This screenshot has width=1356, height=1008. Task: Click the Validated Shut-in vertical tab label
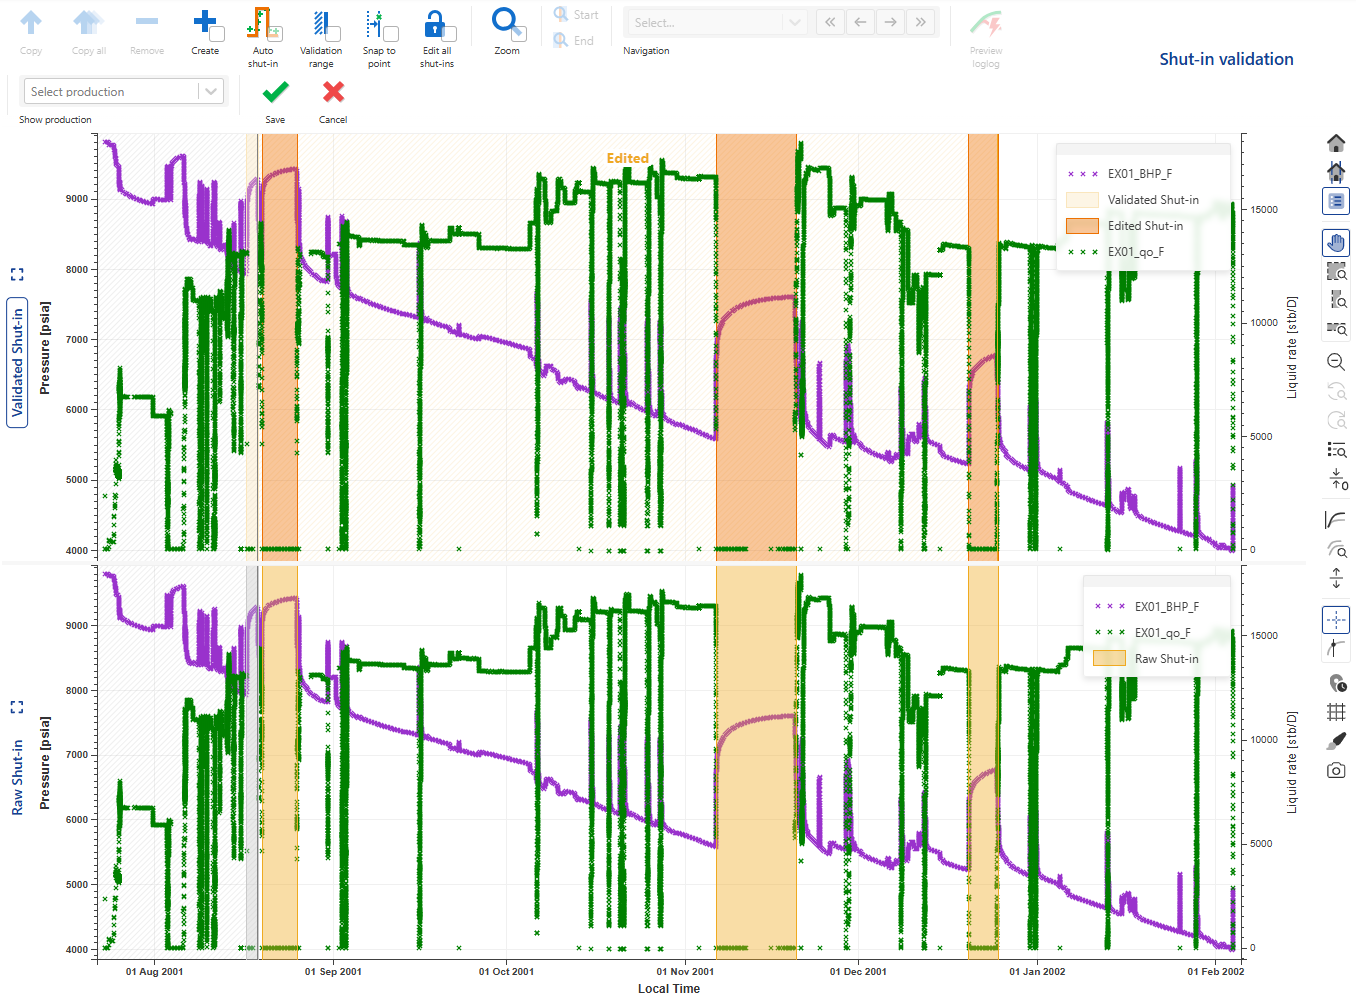click(x=17, y=362)
